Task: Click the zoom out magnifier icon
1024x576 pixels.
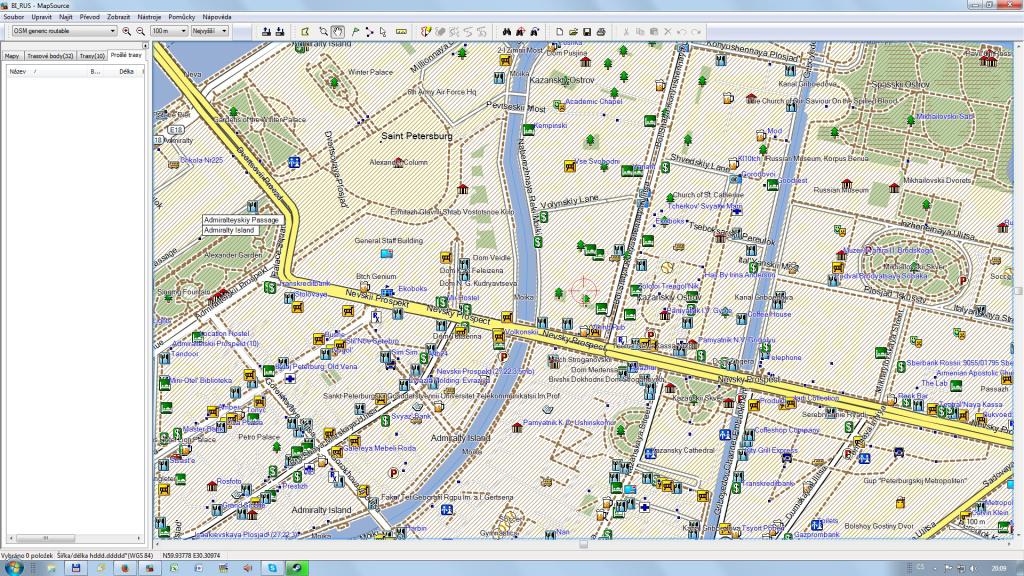Action: click(x=140, y=31)
